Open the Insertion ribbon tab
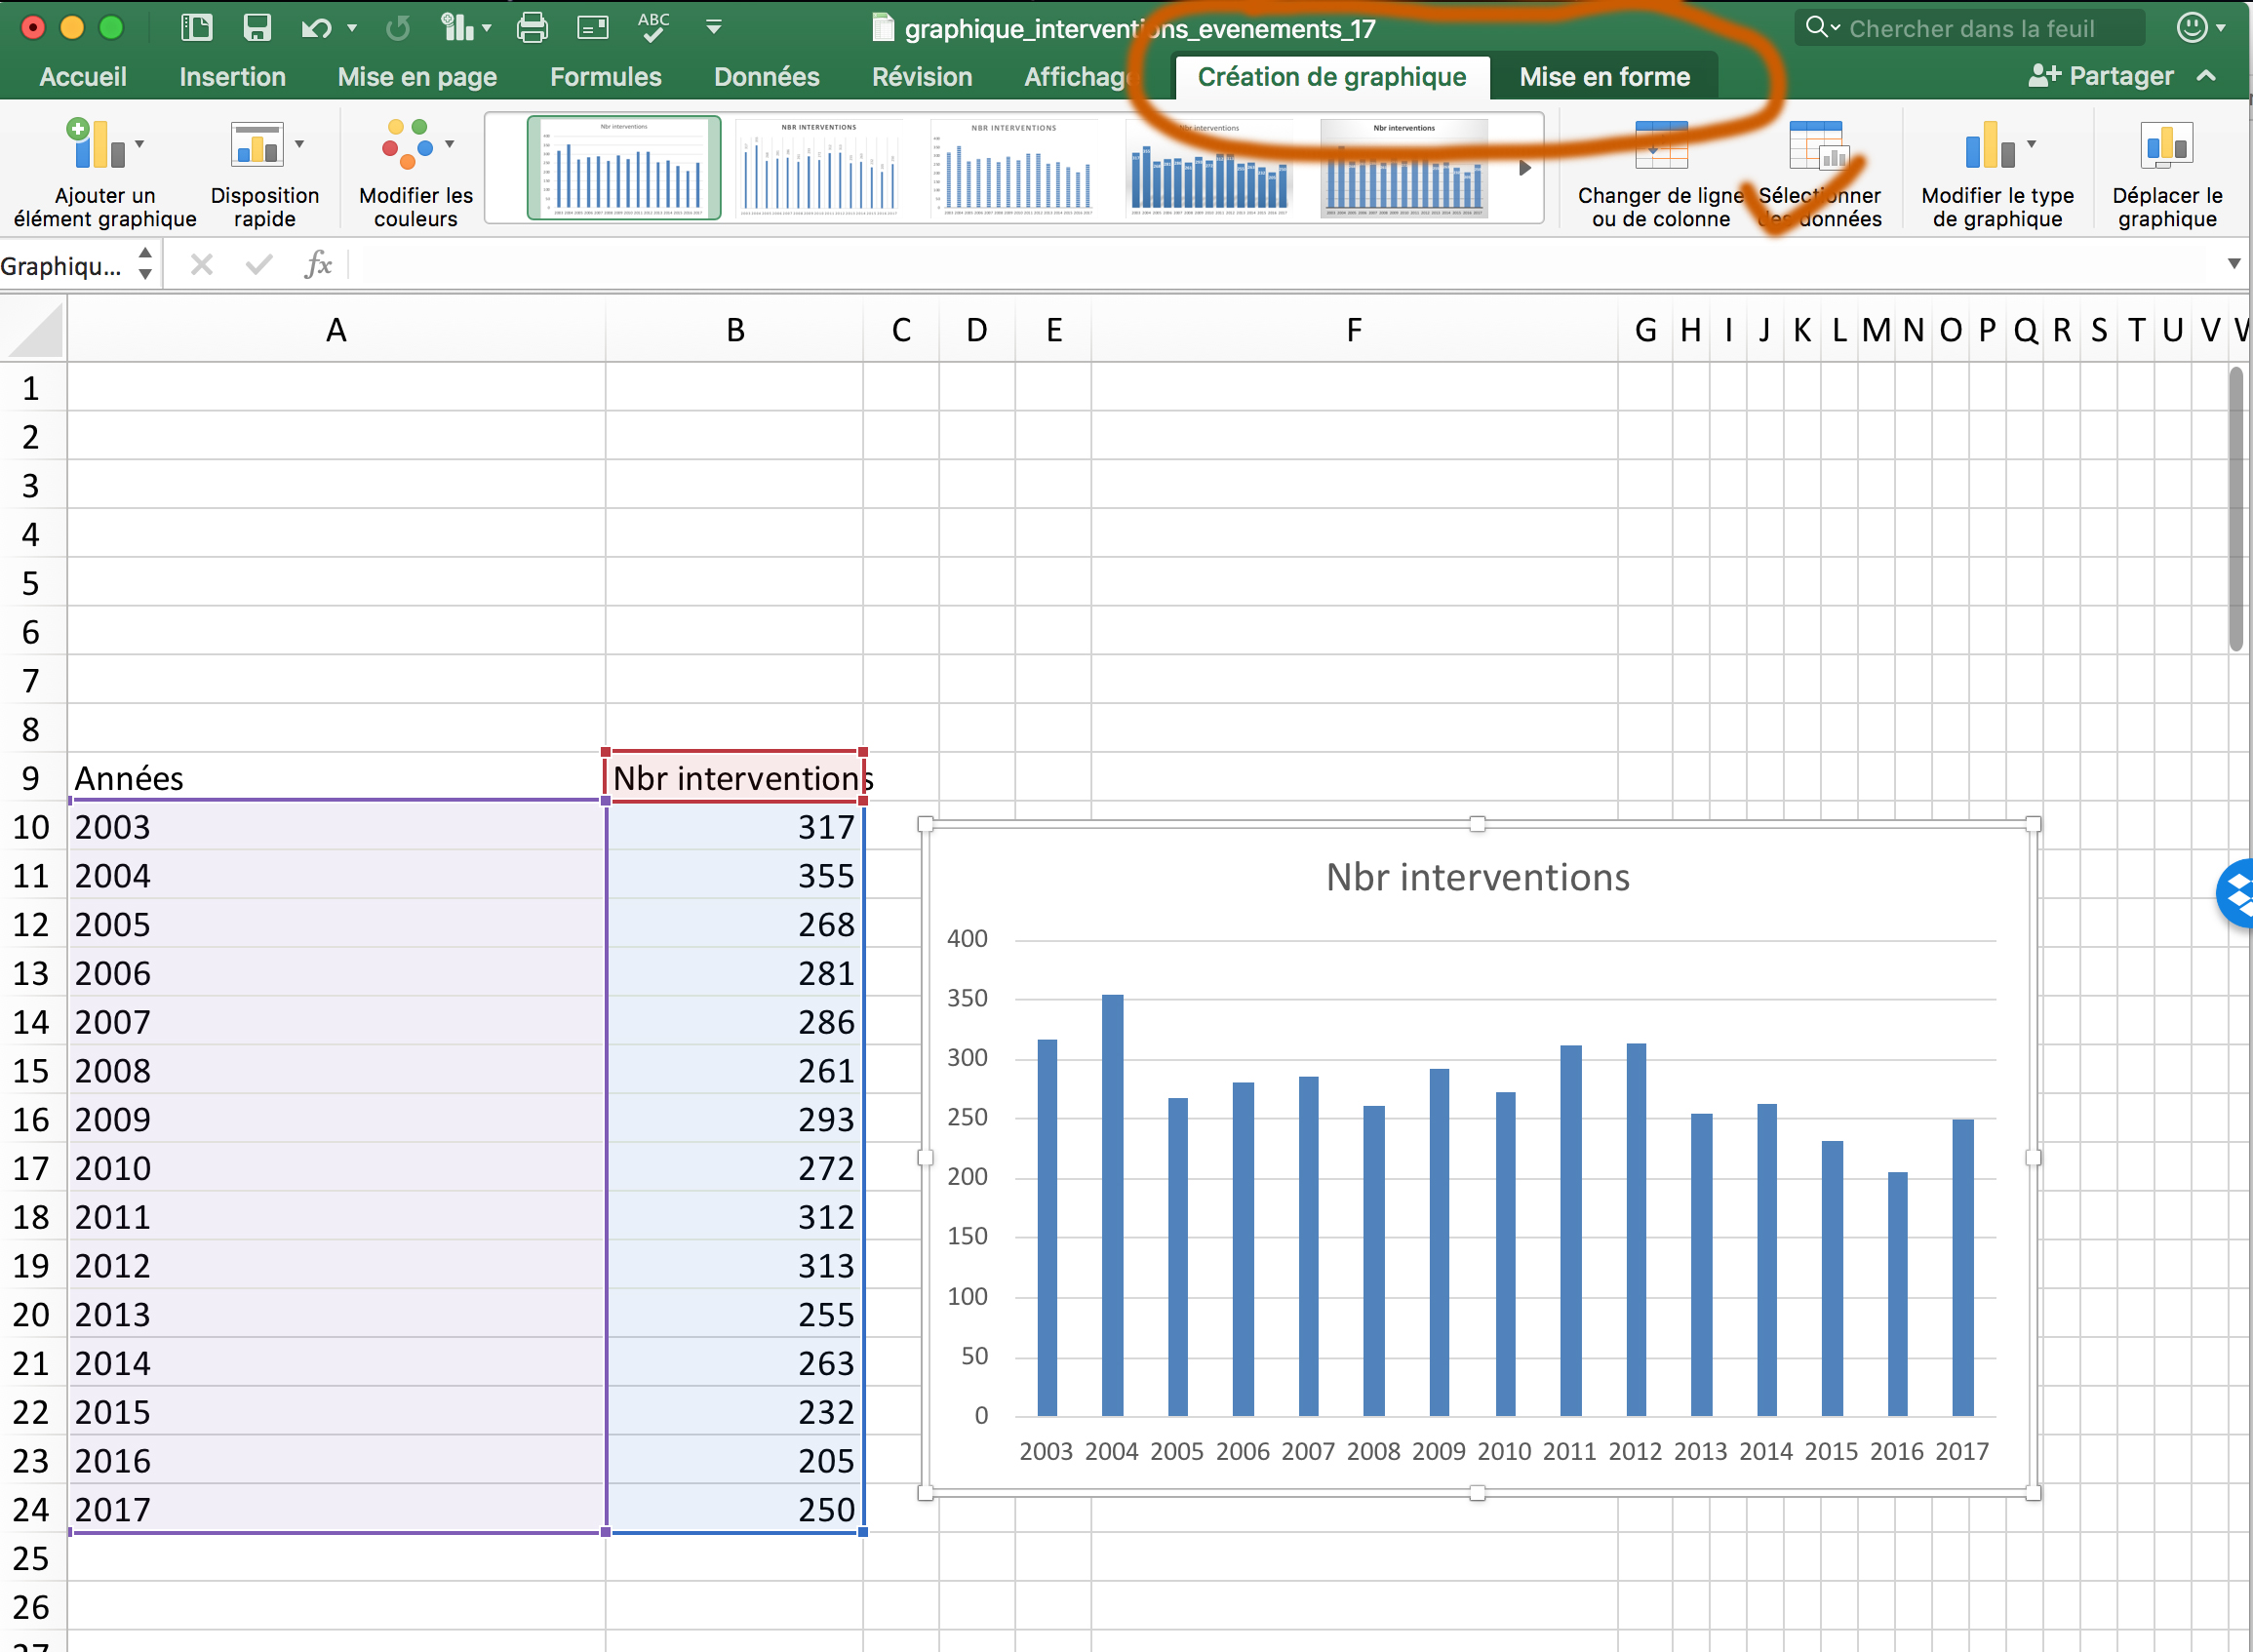The image size is (2253, 1652). point(232,77)
